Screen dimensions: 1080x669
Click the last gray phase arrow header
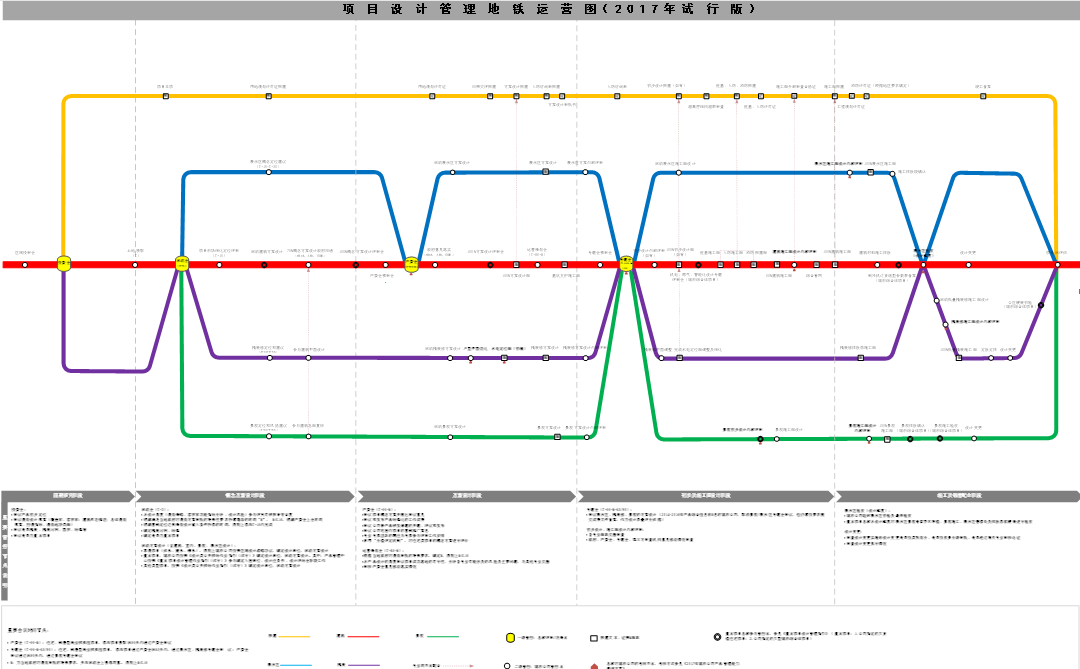tap(957, 496)
